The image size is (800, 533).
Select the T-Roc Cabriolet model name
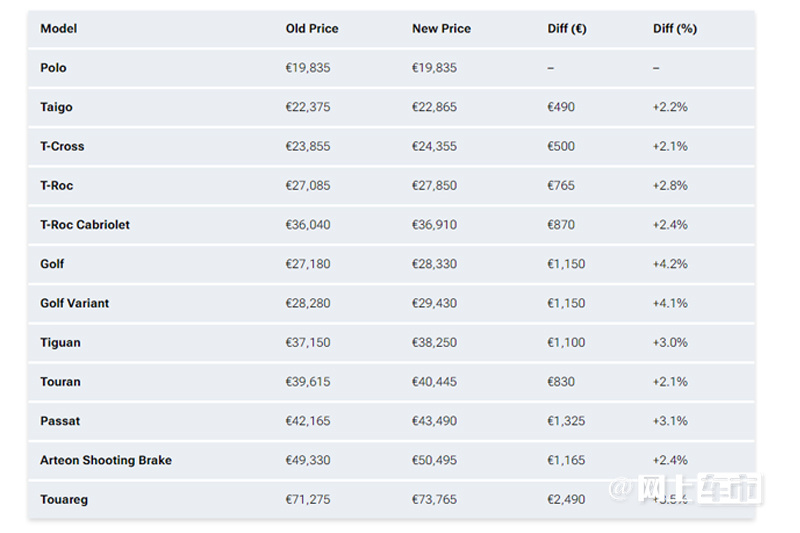(85, 225)
